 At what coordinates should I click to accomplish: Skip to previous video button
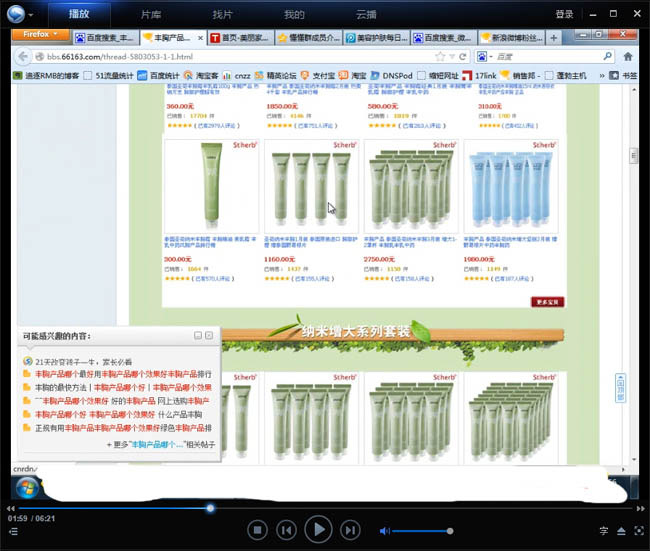tap(286, 530)
